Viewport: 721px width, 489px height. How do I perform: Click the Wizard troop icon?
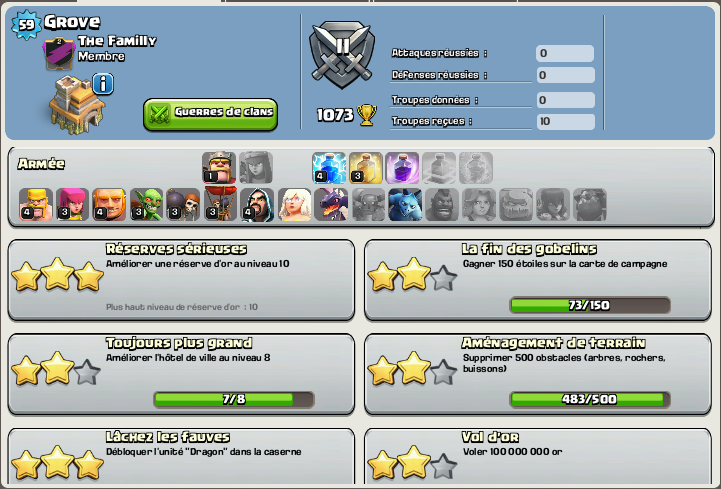click(257, 204)
